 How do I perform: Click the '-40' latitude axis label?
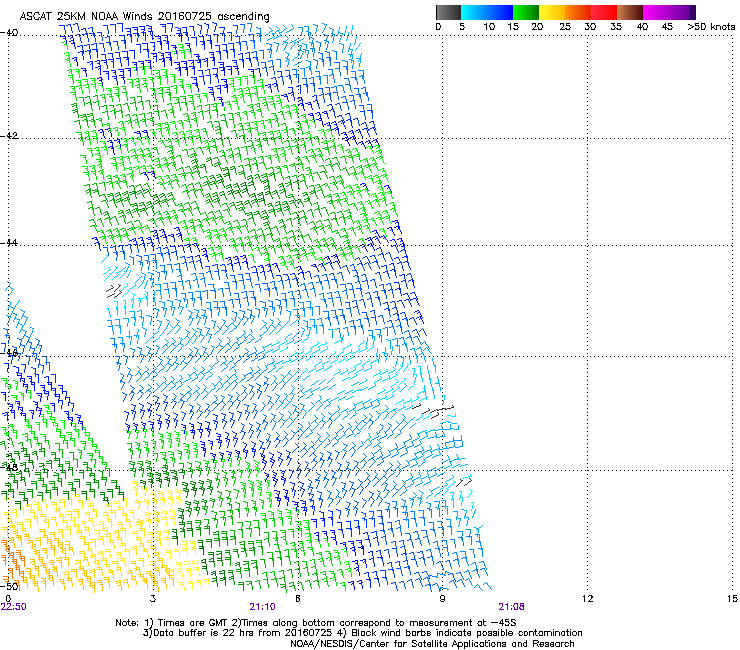pos(10,33)
